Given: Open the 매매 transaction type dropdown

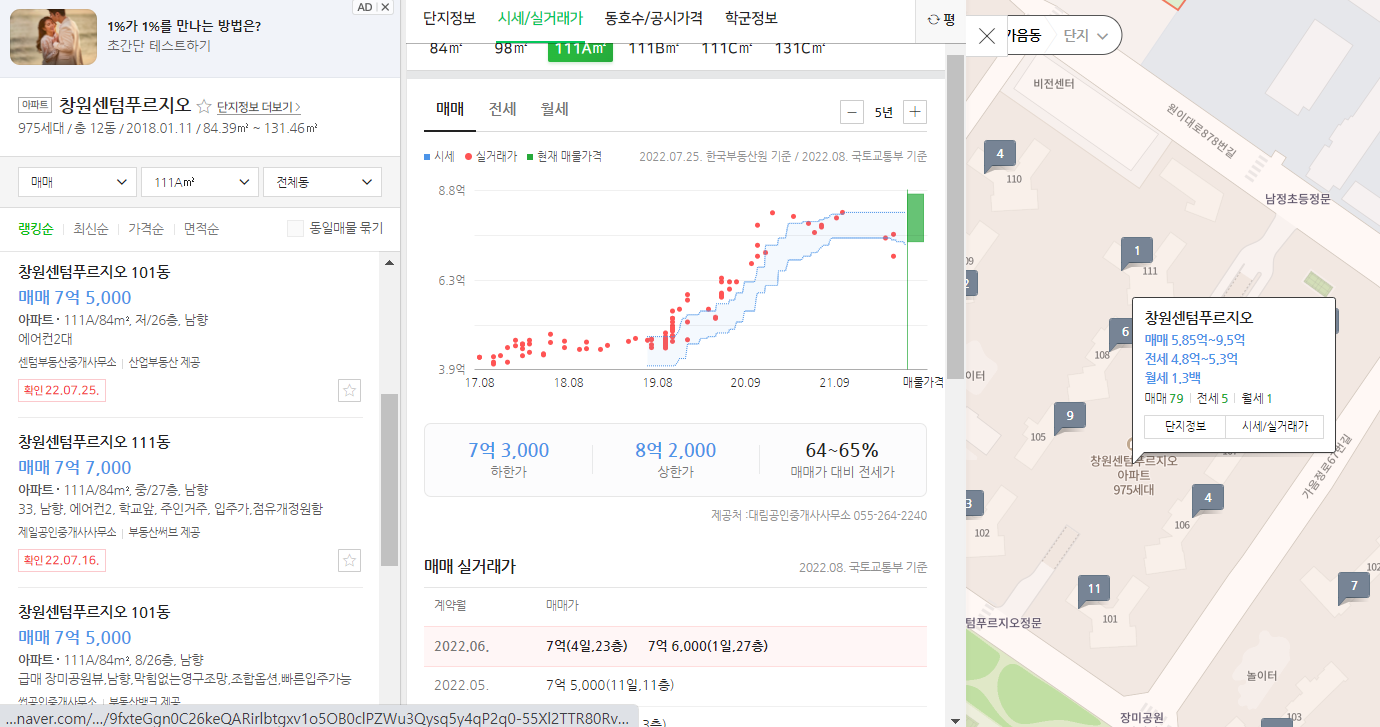Looking at the screenshot, I should tap(78, 182).
